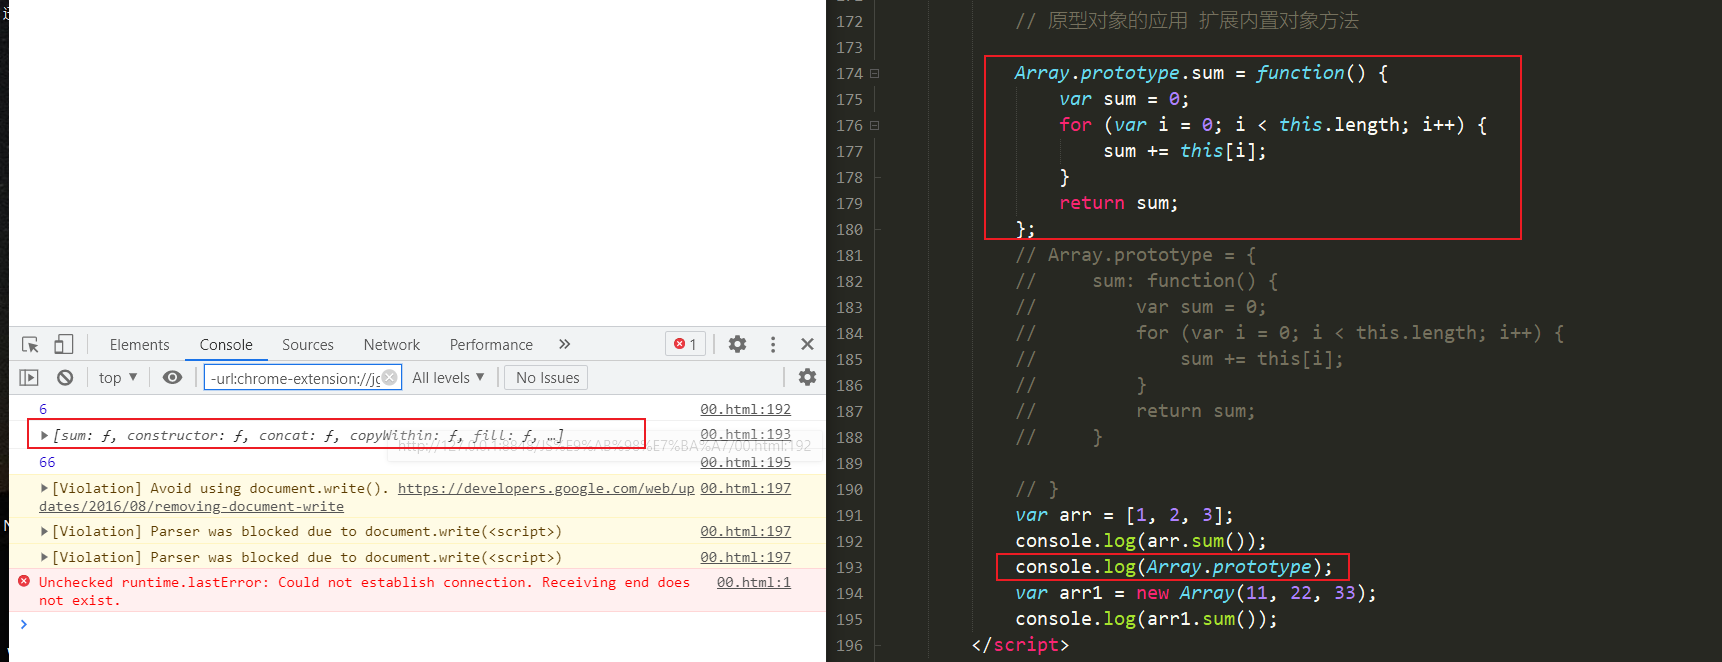Click console.log(arr1.sum()) code line

click(x=1146, y=619)
